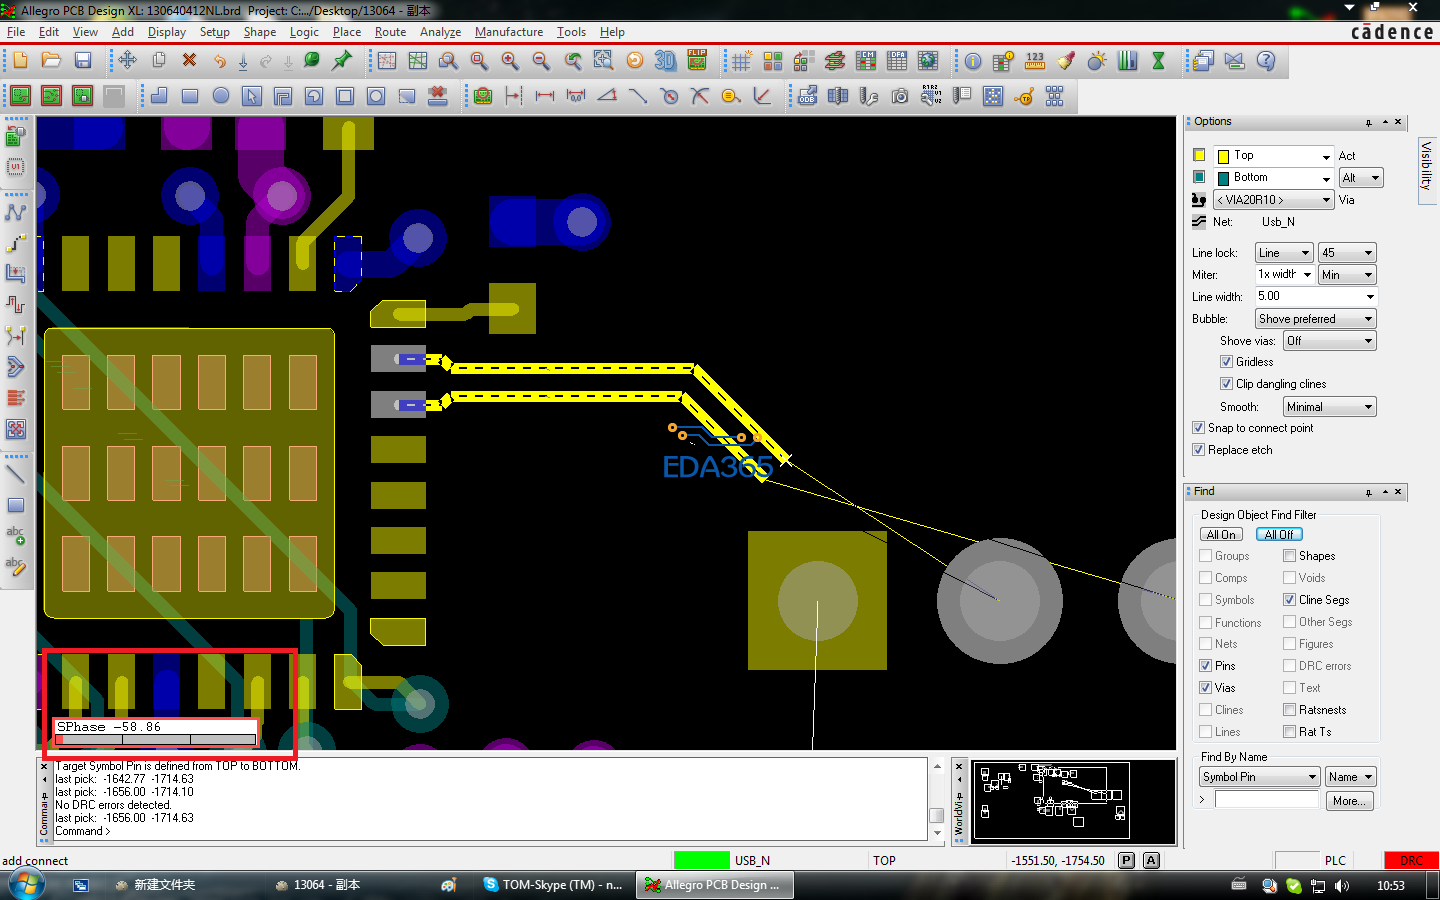This screenshot has height=900, width=1440.
Task: Open a design with the folder icon
Action: [51, 61]
